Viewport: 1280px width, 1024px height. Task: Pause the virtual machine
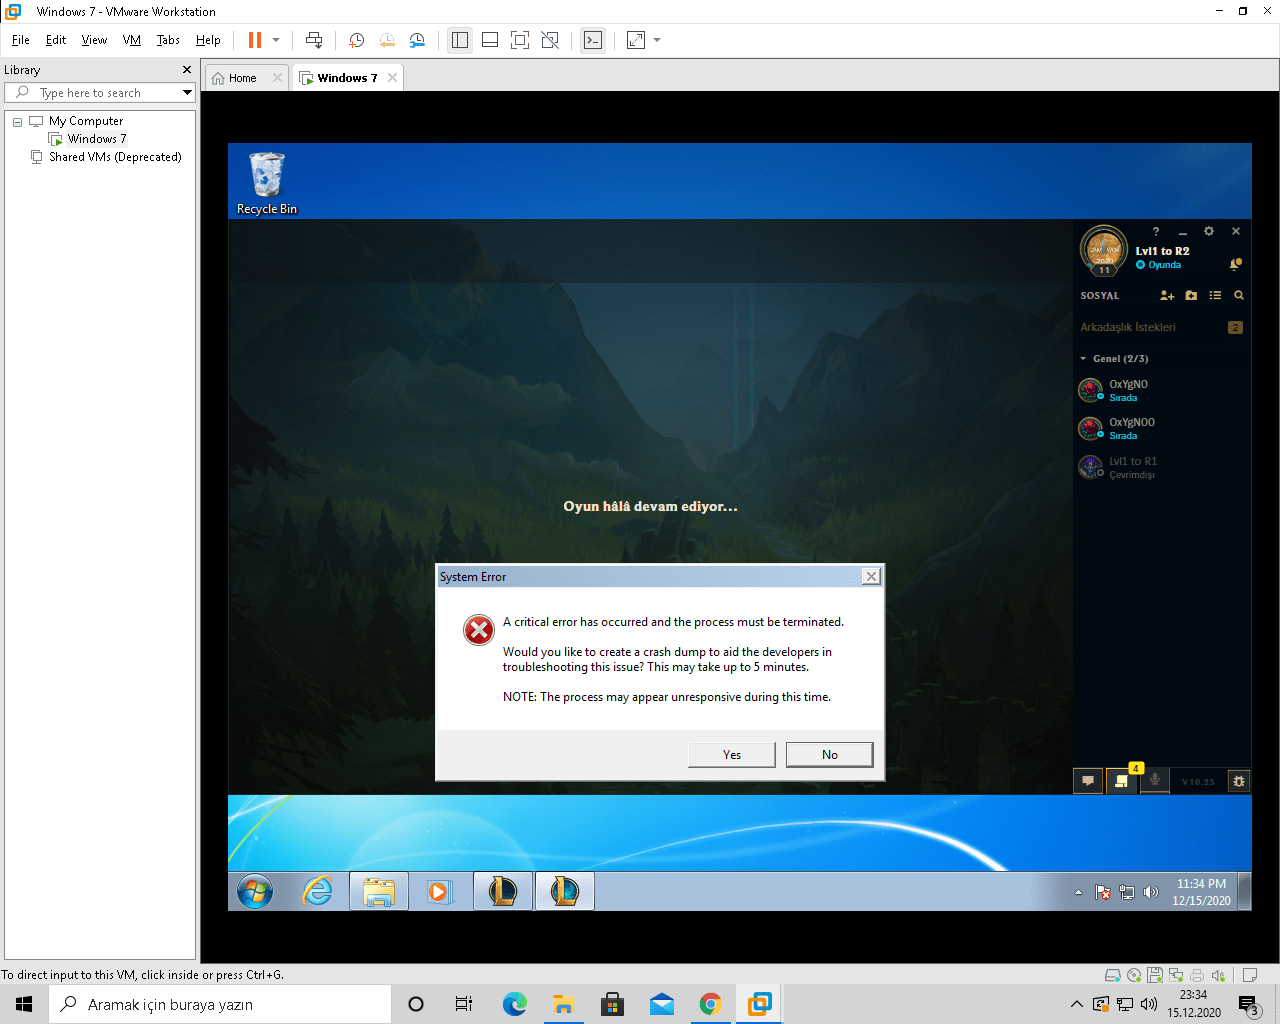point(255,40)
